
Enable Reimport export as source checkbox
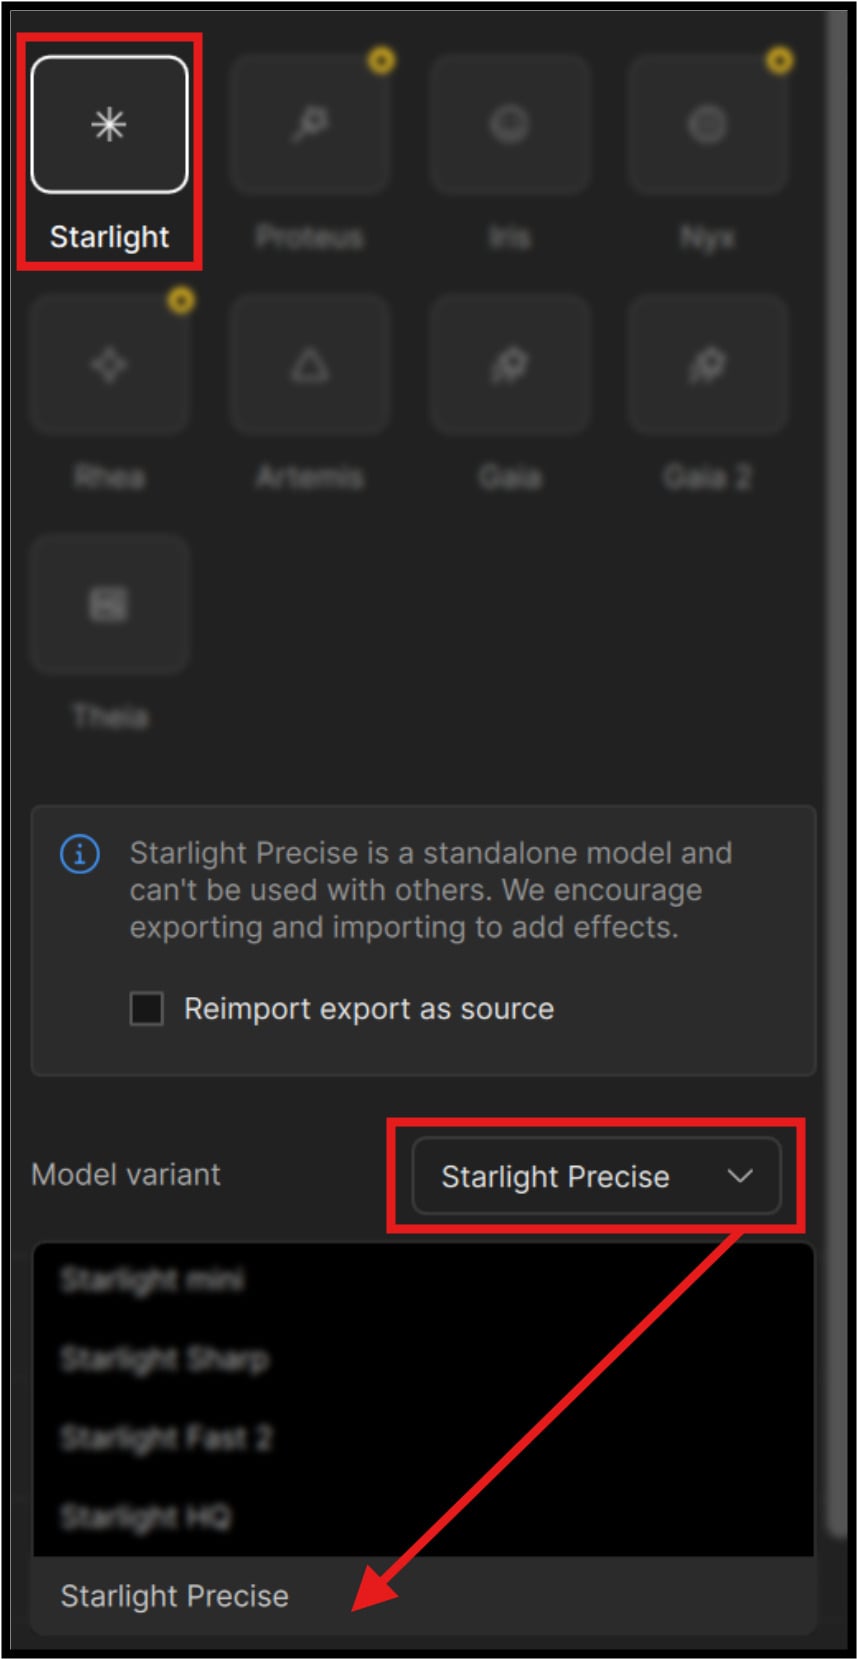point(147,1009)
